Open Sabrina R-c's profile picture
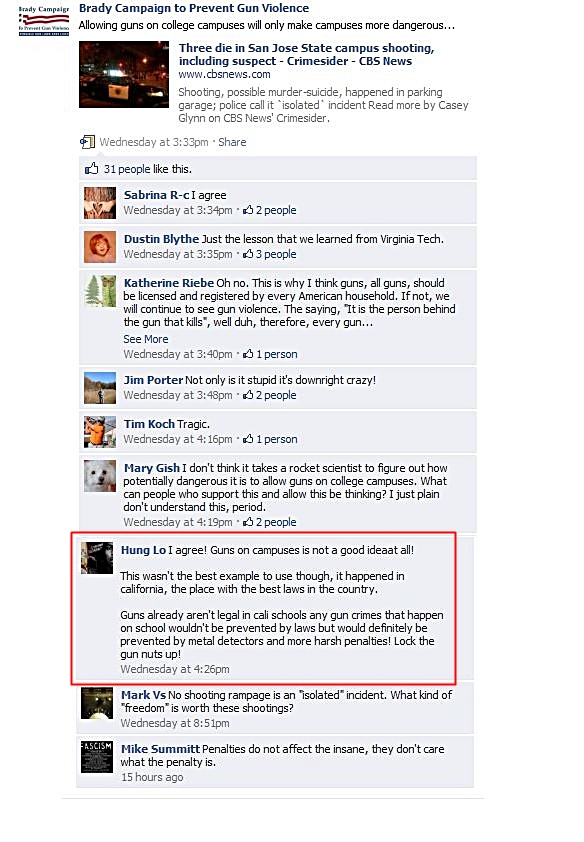The height and width of the screenshot is (842, 584). click(100, 202)
